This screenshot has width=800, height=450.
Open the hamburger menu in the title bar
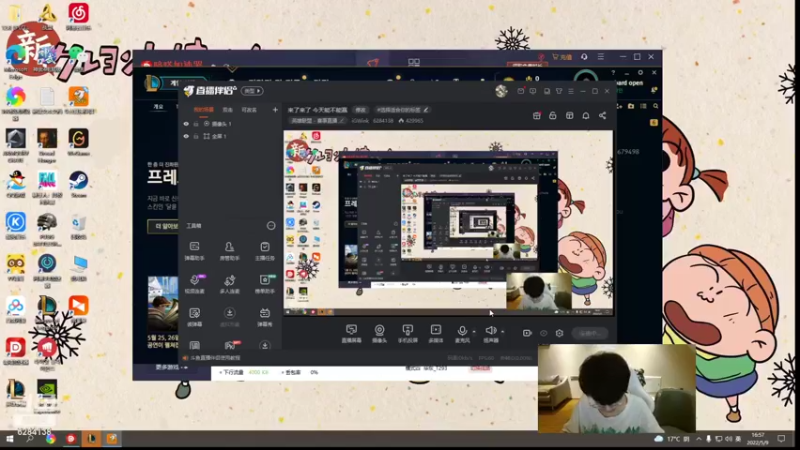point(571,91)
